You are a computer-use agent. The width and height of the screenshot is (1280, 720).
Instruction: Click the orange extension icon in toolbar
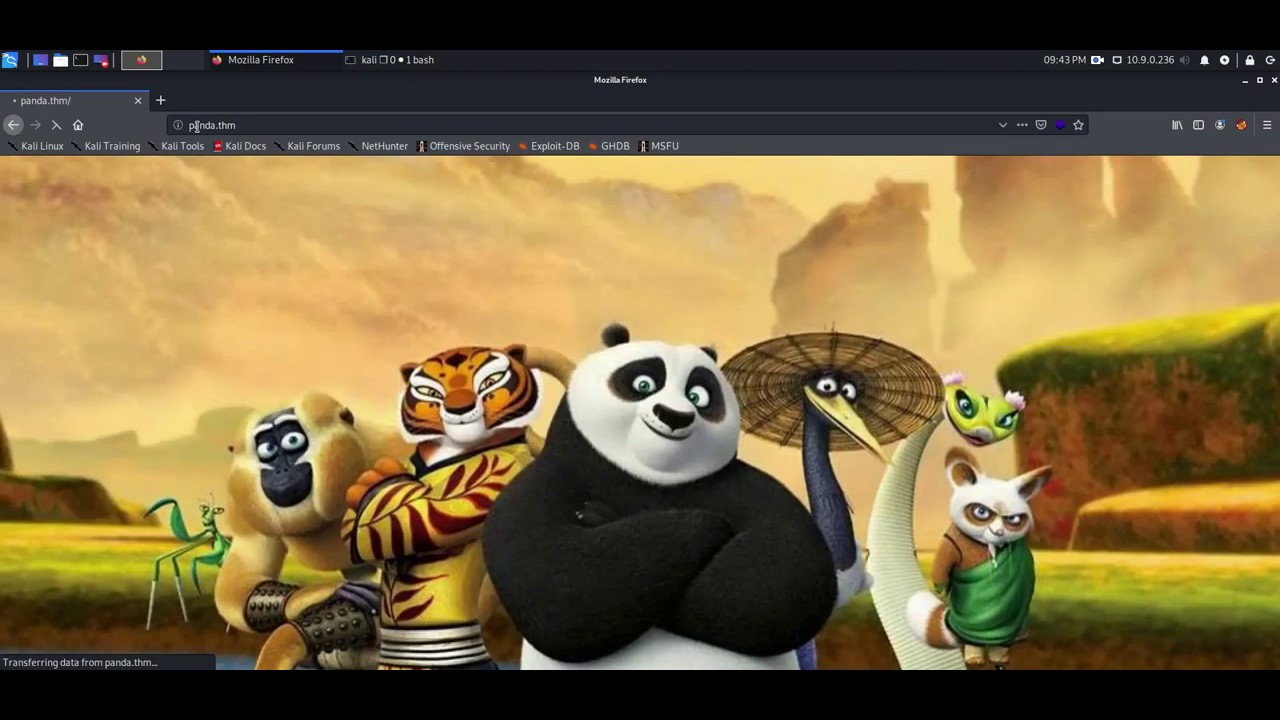[x=1241, y=125]
